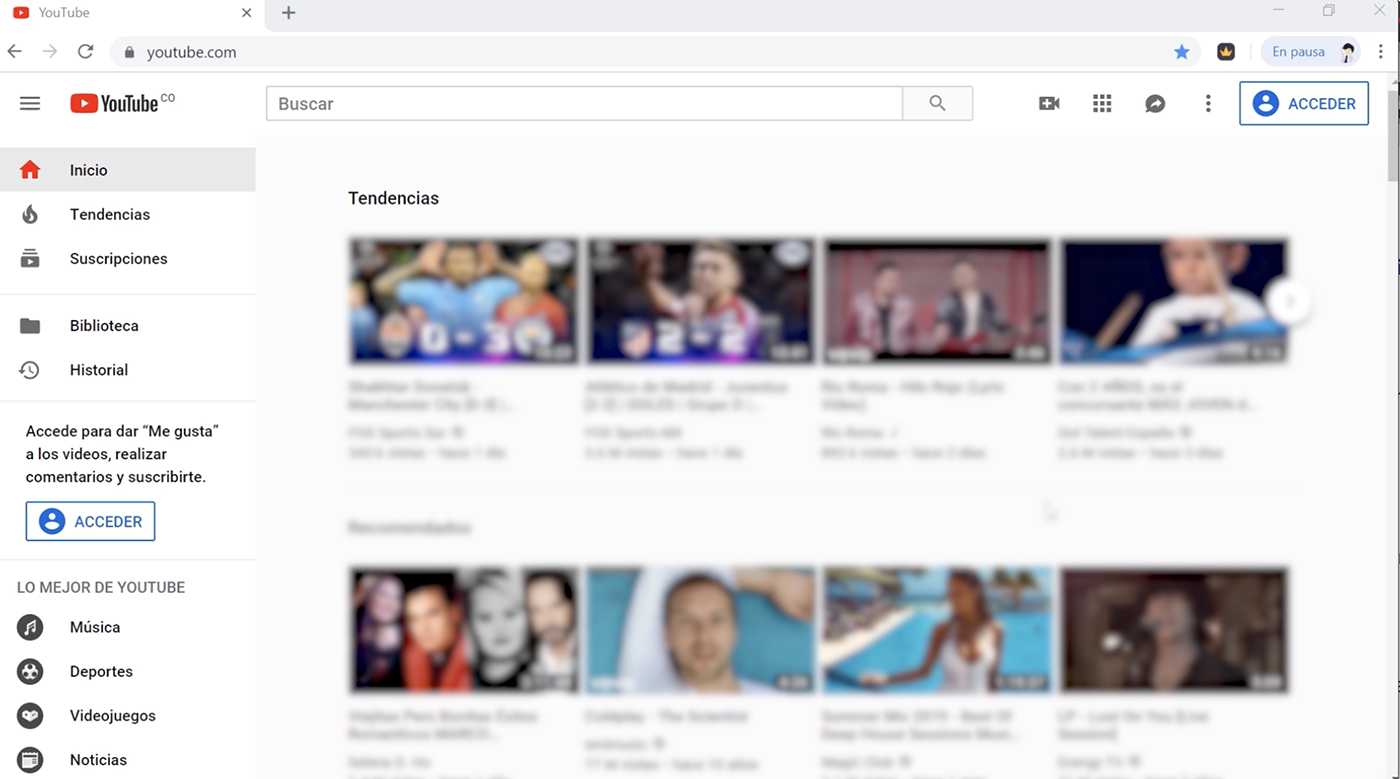Click the Biblioteca folder icon
The width and height of the screenshot is (1400, 779).
30,326
